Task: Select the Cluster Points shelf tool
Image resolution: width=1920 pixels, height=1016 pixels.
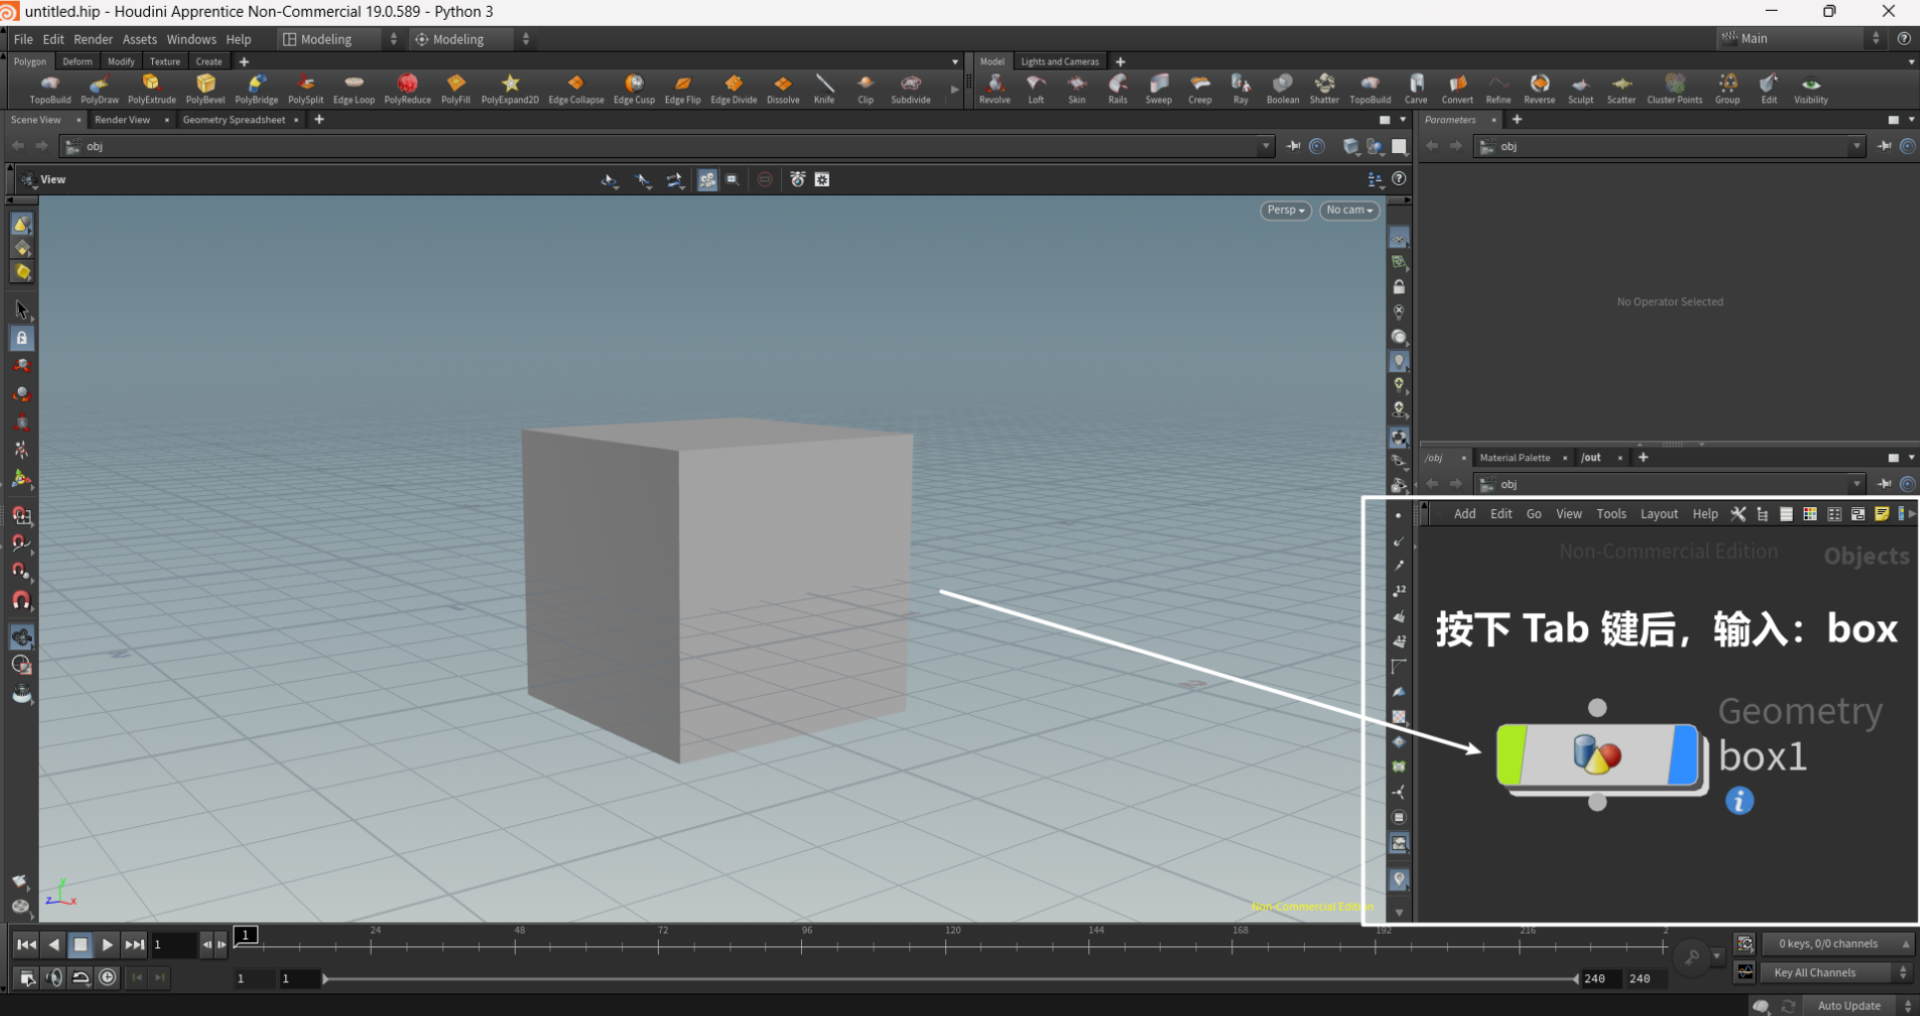Action: (x=1675, y=88)
